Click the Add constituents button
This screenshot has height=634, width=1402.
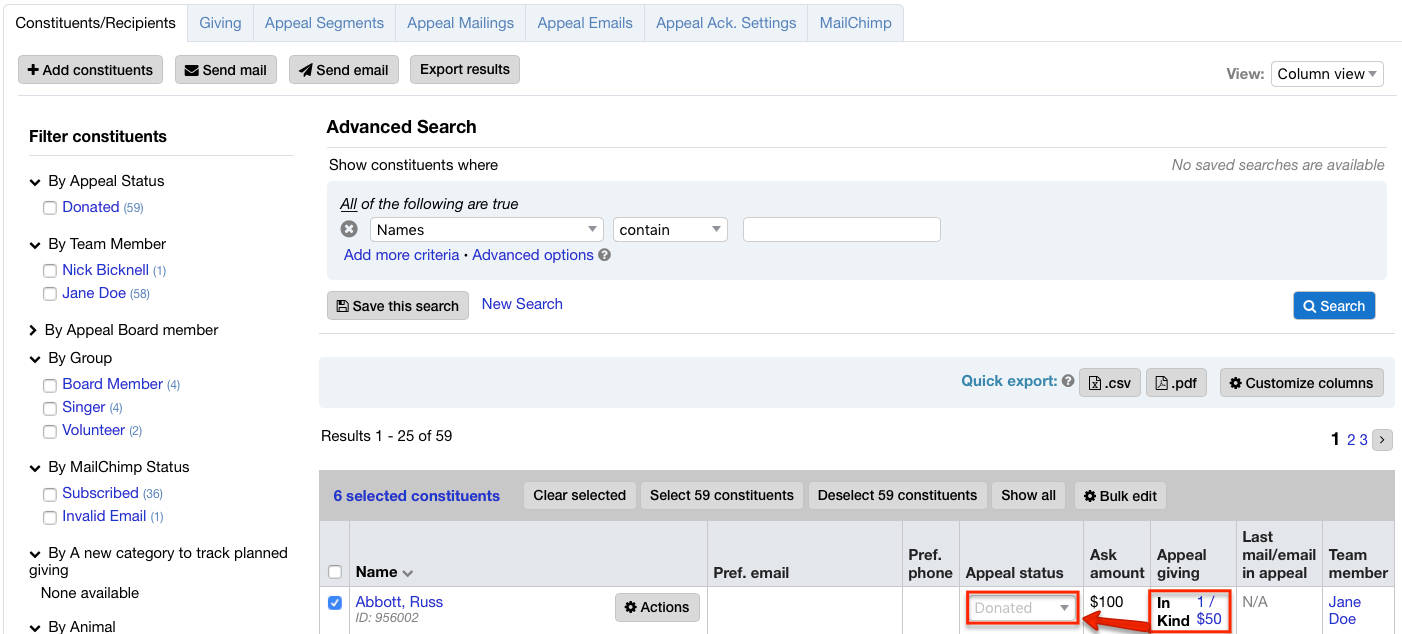[x=90, y=70]
